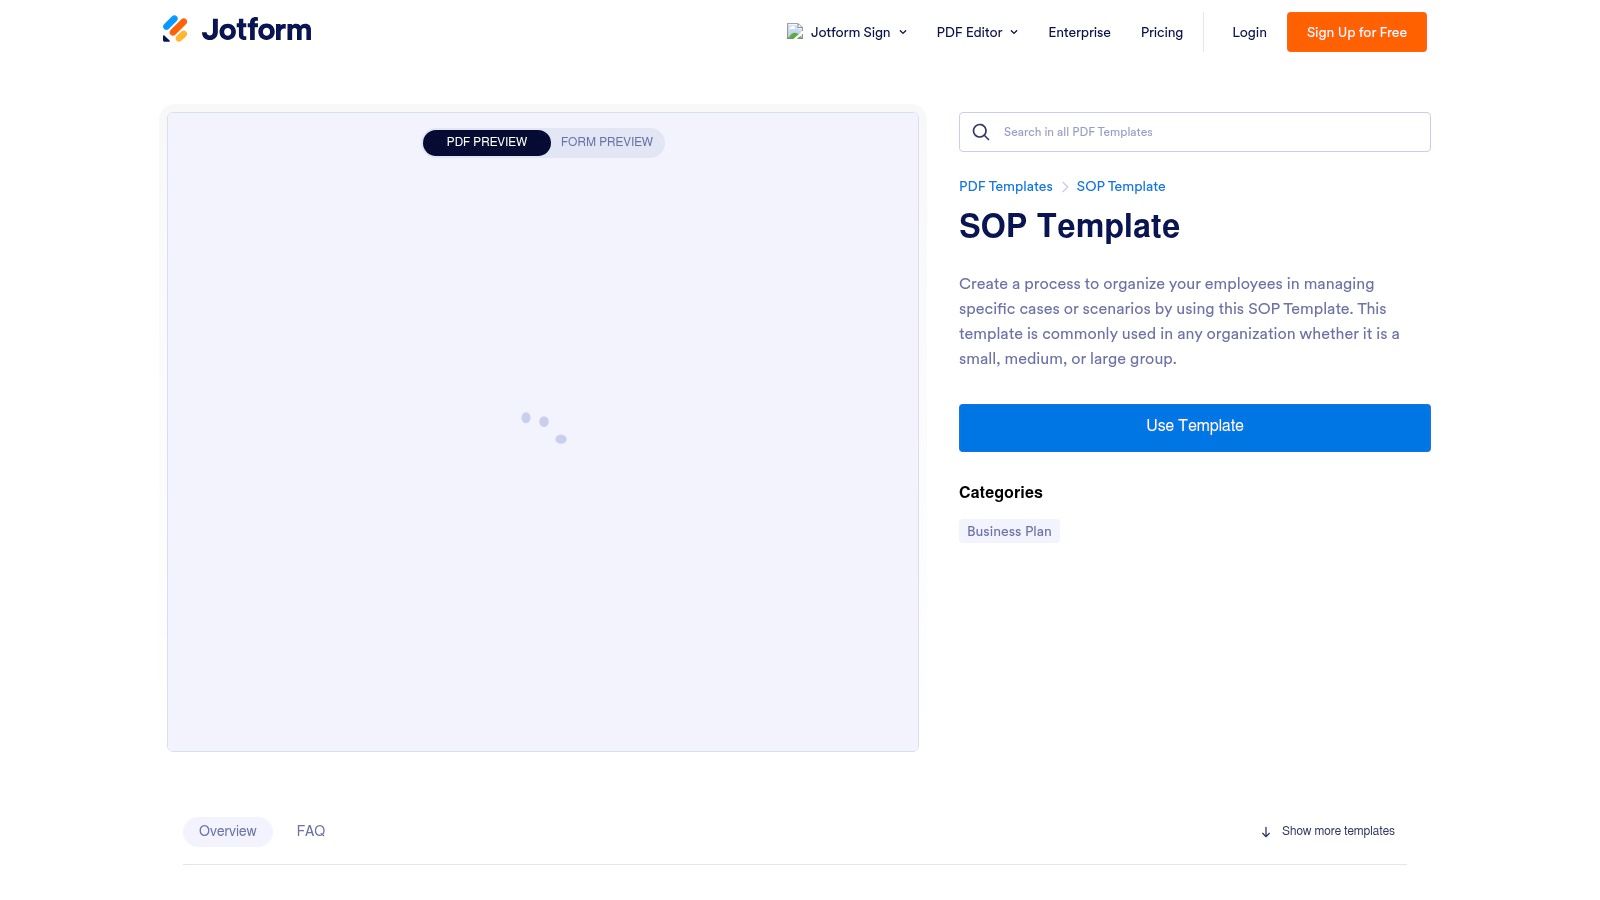
Task: Click the breadcrumb separator arrow icon
Action: [1064, 186]
